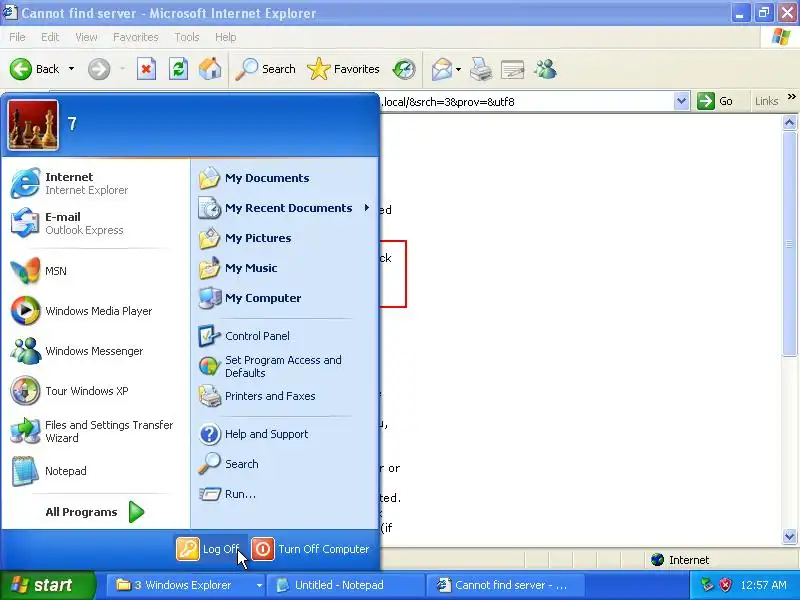Image resolution: width=800 pixels, height=600 pixels.
Task: Launch Notepad from the Start menu
Action: point(95,471)
